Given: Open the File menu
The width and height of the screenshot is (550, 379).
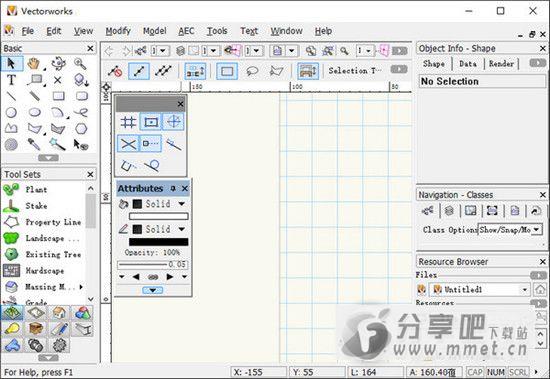Looking at the screenshot, I should (x=28, y=31).
